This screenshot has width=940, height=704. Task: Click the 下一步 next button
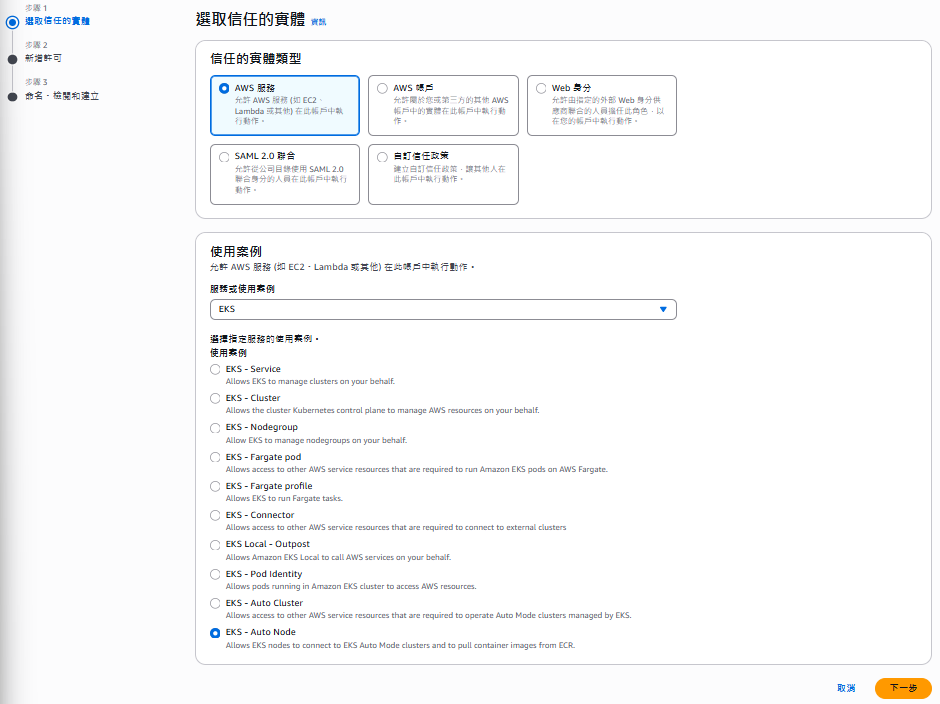coord(903,688)
